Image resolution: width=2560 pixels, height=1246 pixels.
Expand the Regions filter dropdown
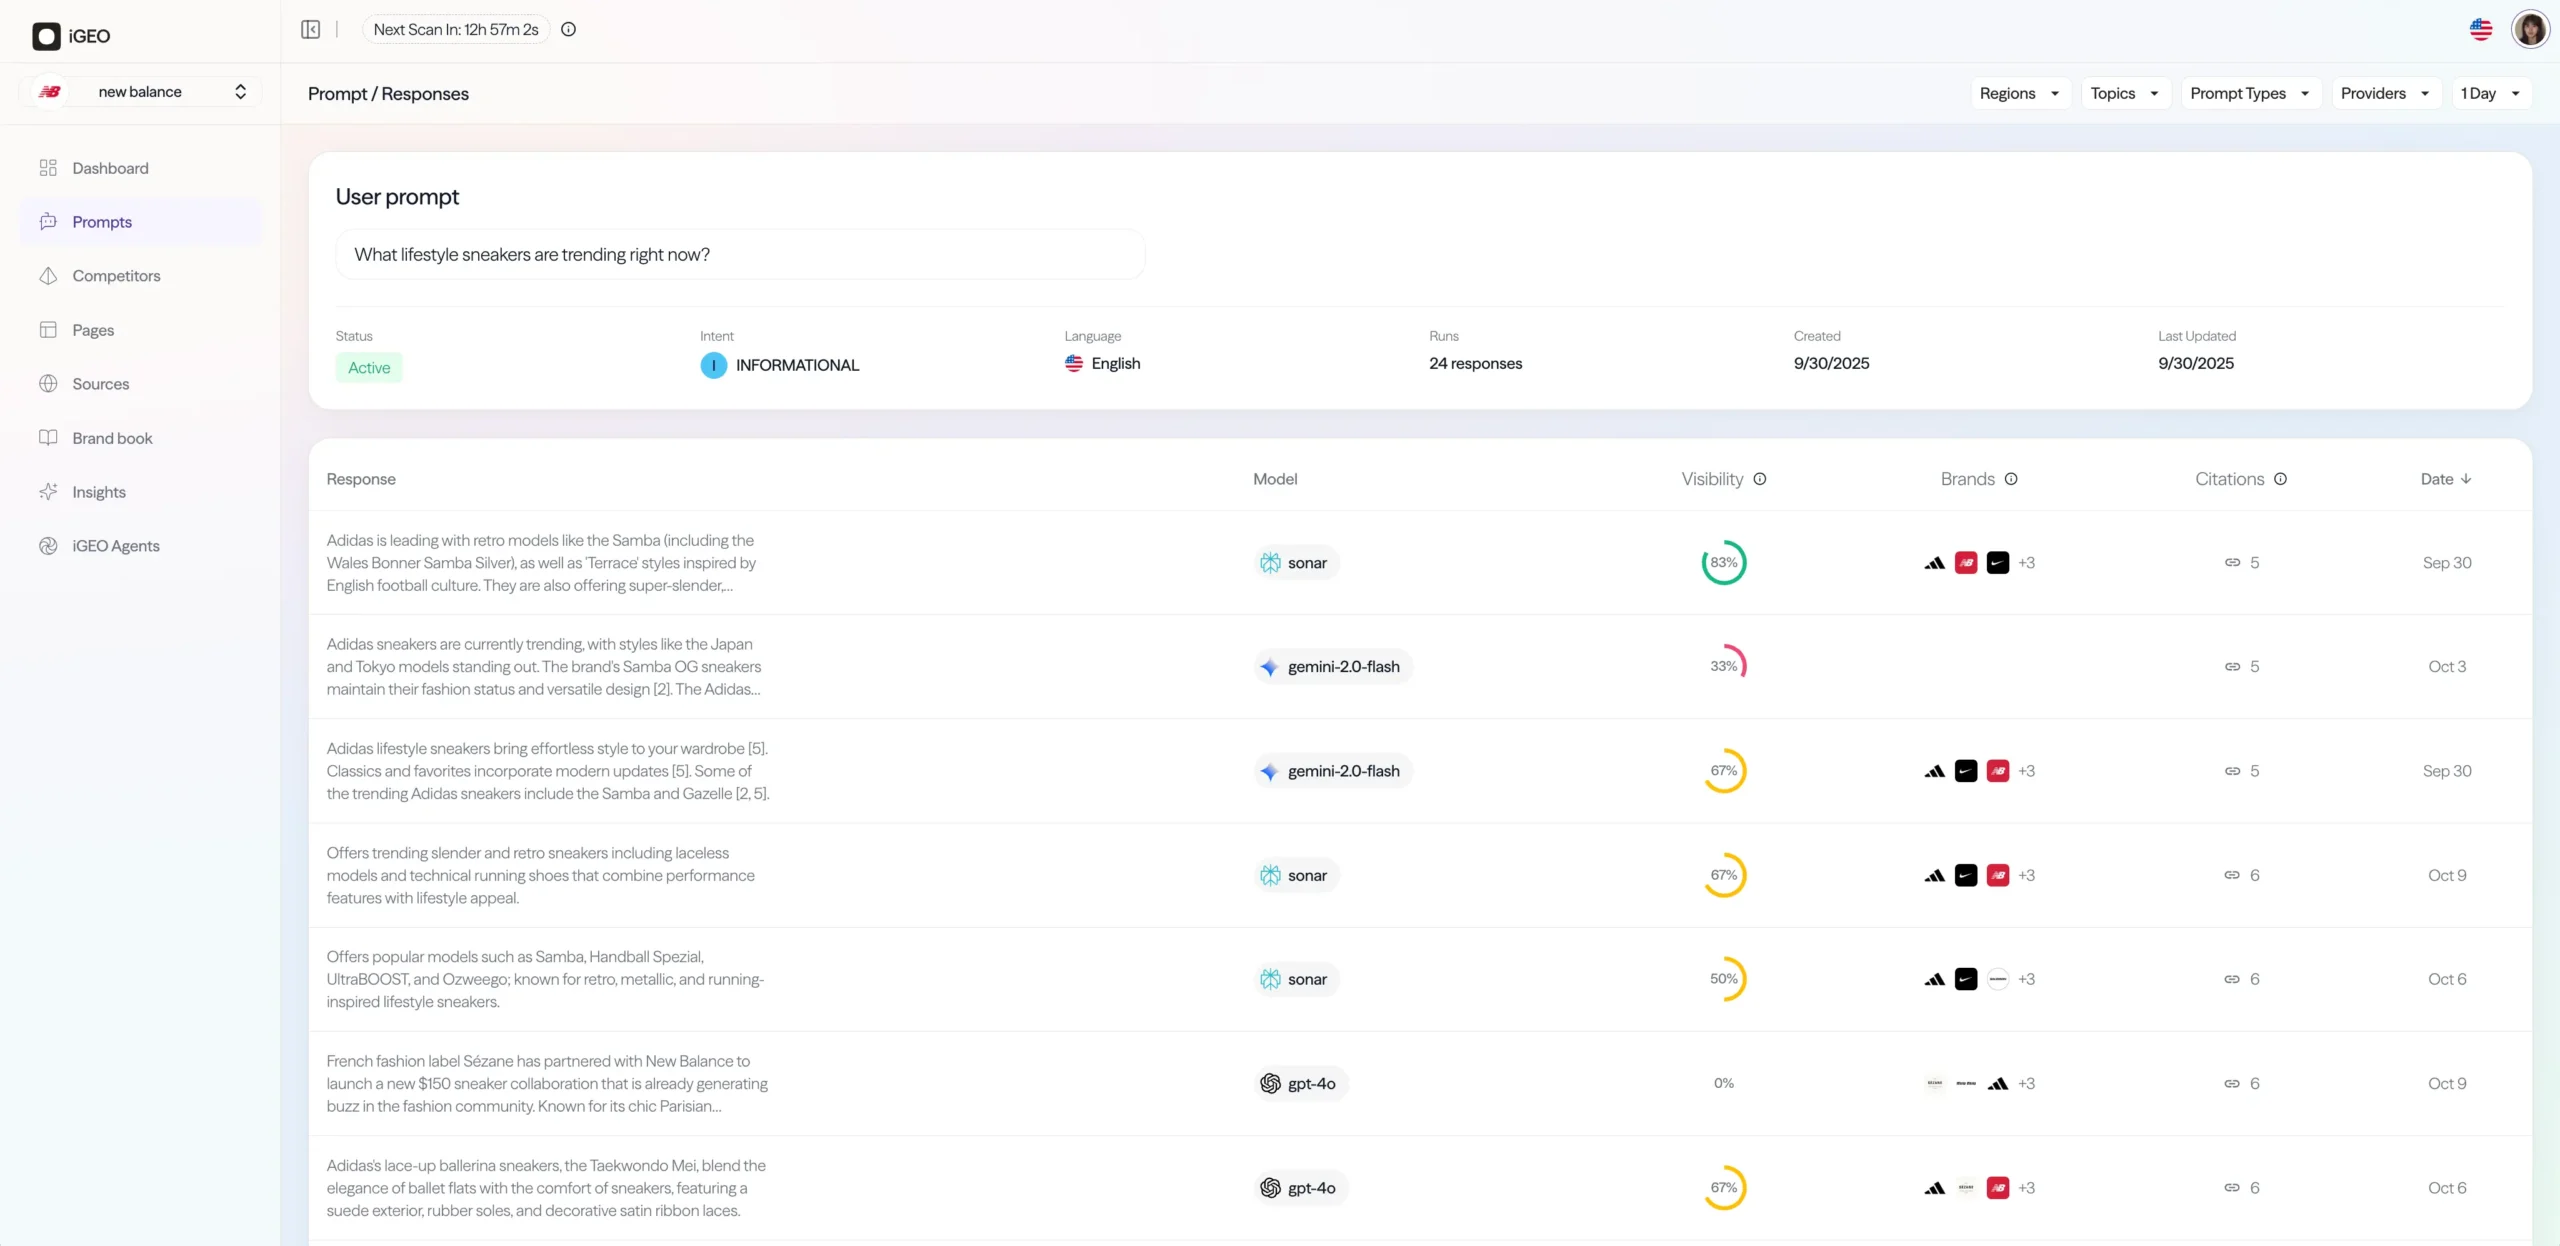2019,93
